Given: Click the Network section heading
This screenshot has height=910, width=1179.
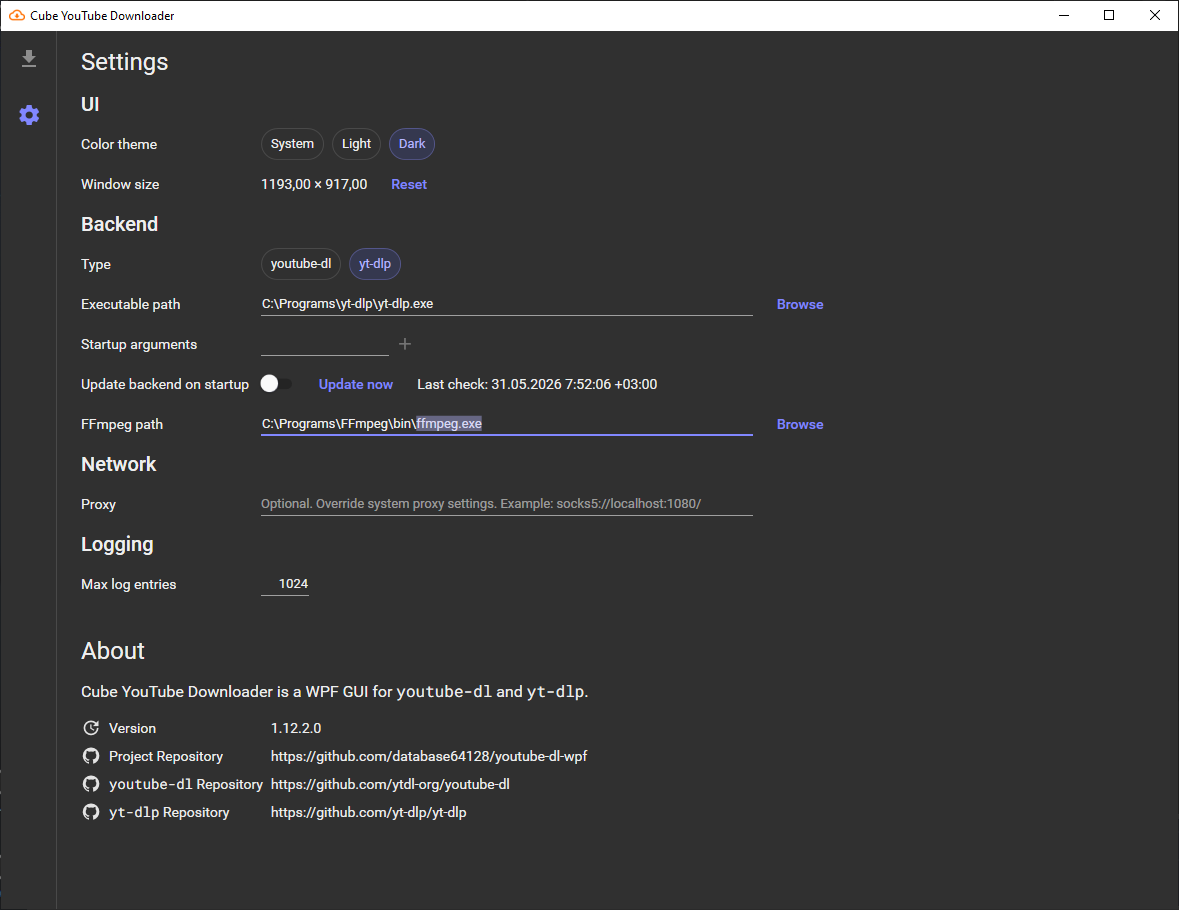Looking at the screenshot, I should (x=119, y=464).
